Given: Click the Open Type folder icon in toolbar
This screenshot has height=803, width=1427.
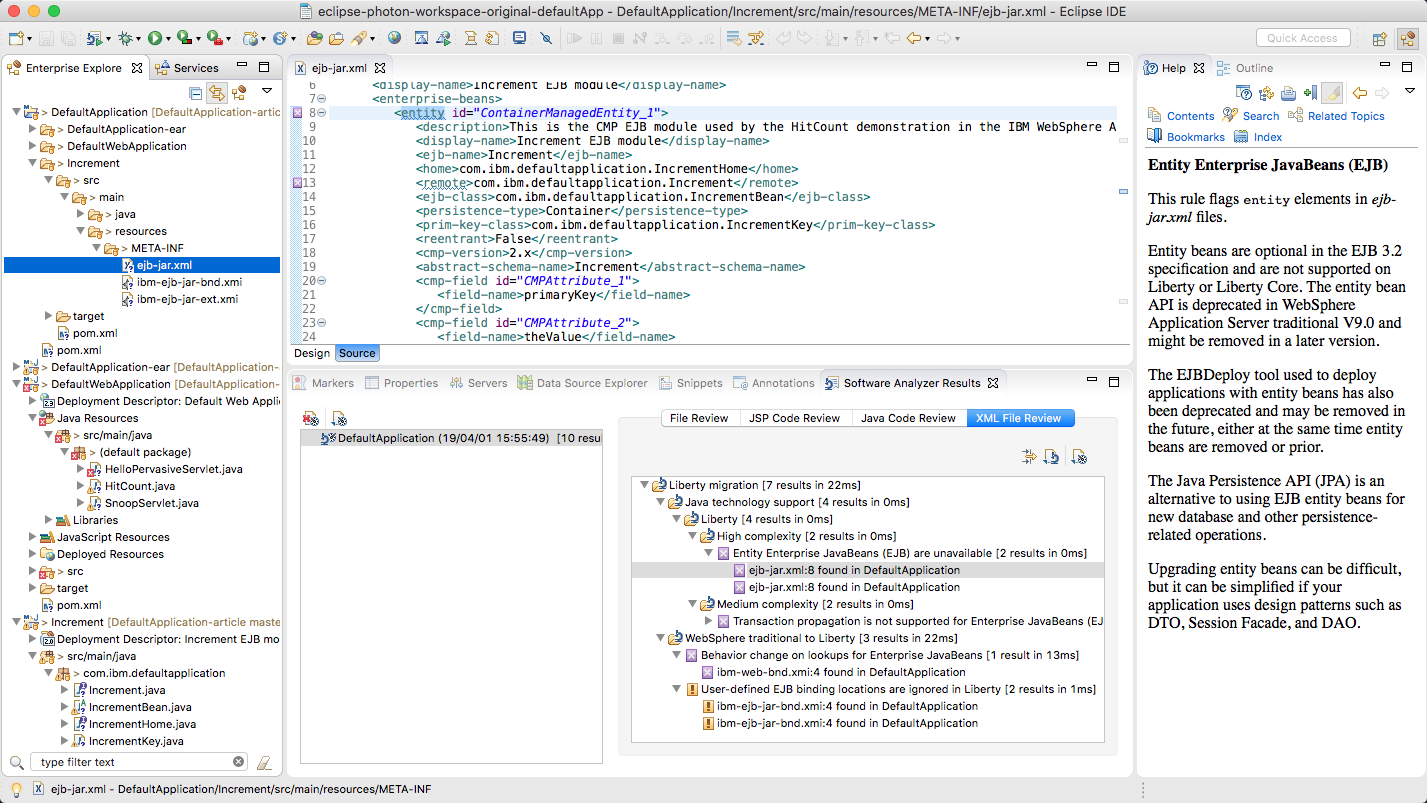Looking at the screenshot, I should (315, 39).
